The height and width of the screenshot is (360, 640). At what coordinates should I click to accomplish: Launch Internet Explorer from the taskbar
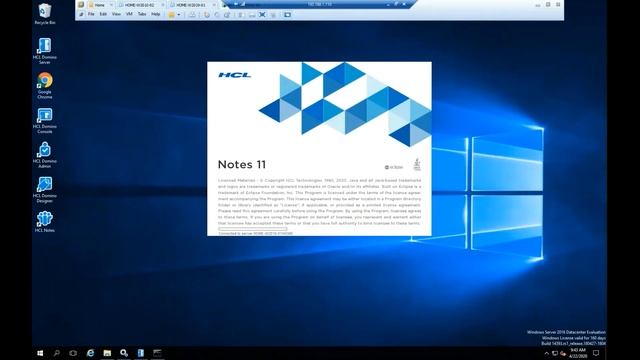point(90,353)
